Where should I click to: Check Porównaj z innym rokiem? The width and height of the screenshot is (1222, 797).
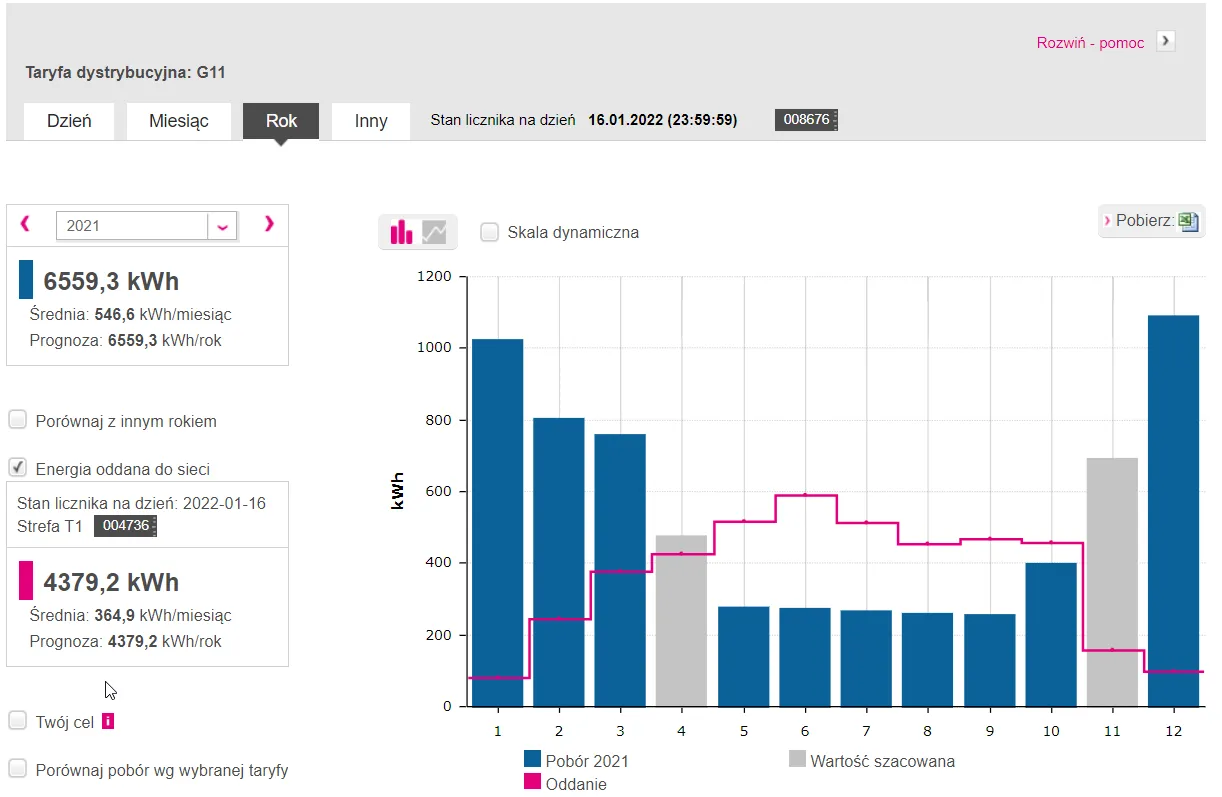click(18, 420)
